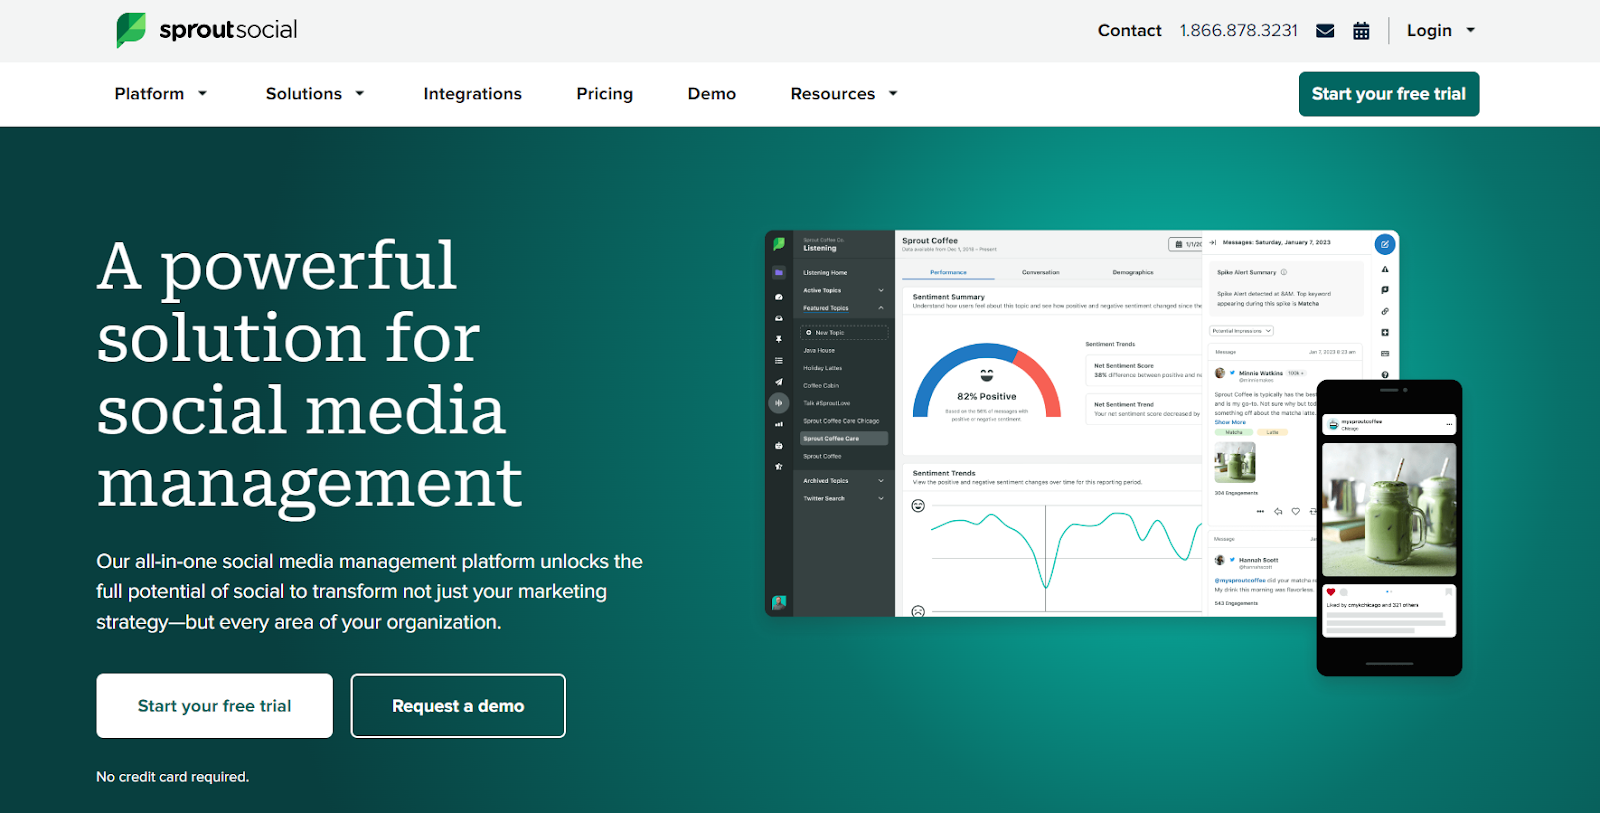Viewport: 1600px width, 813px height.
Task: Click bookmark icon on phone Instagram post
Action: pyautogui.click(x=1448, y=592)
